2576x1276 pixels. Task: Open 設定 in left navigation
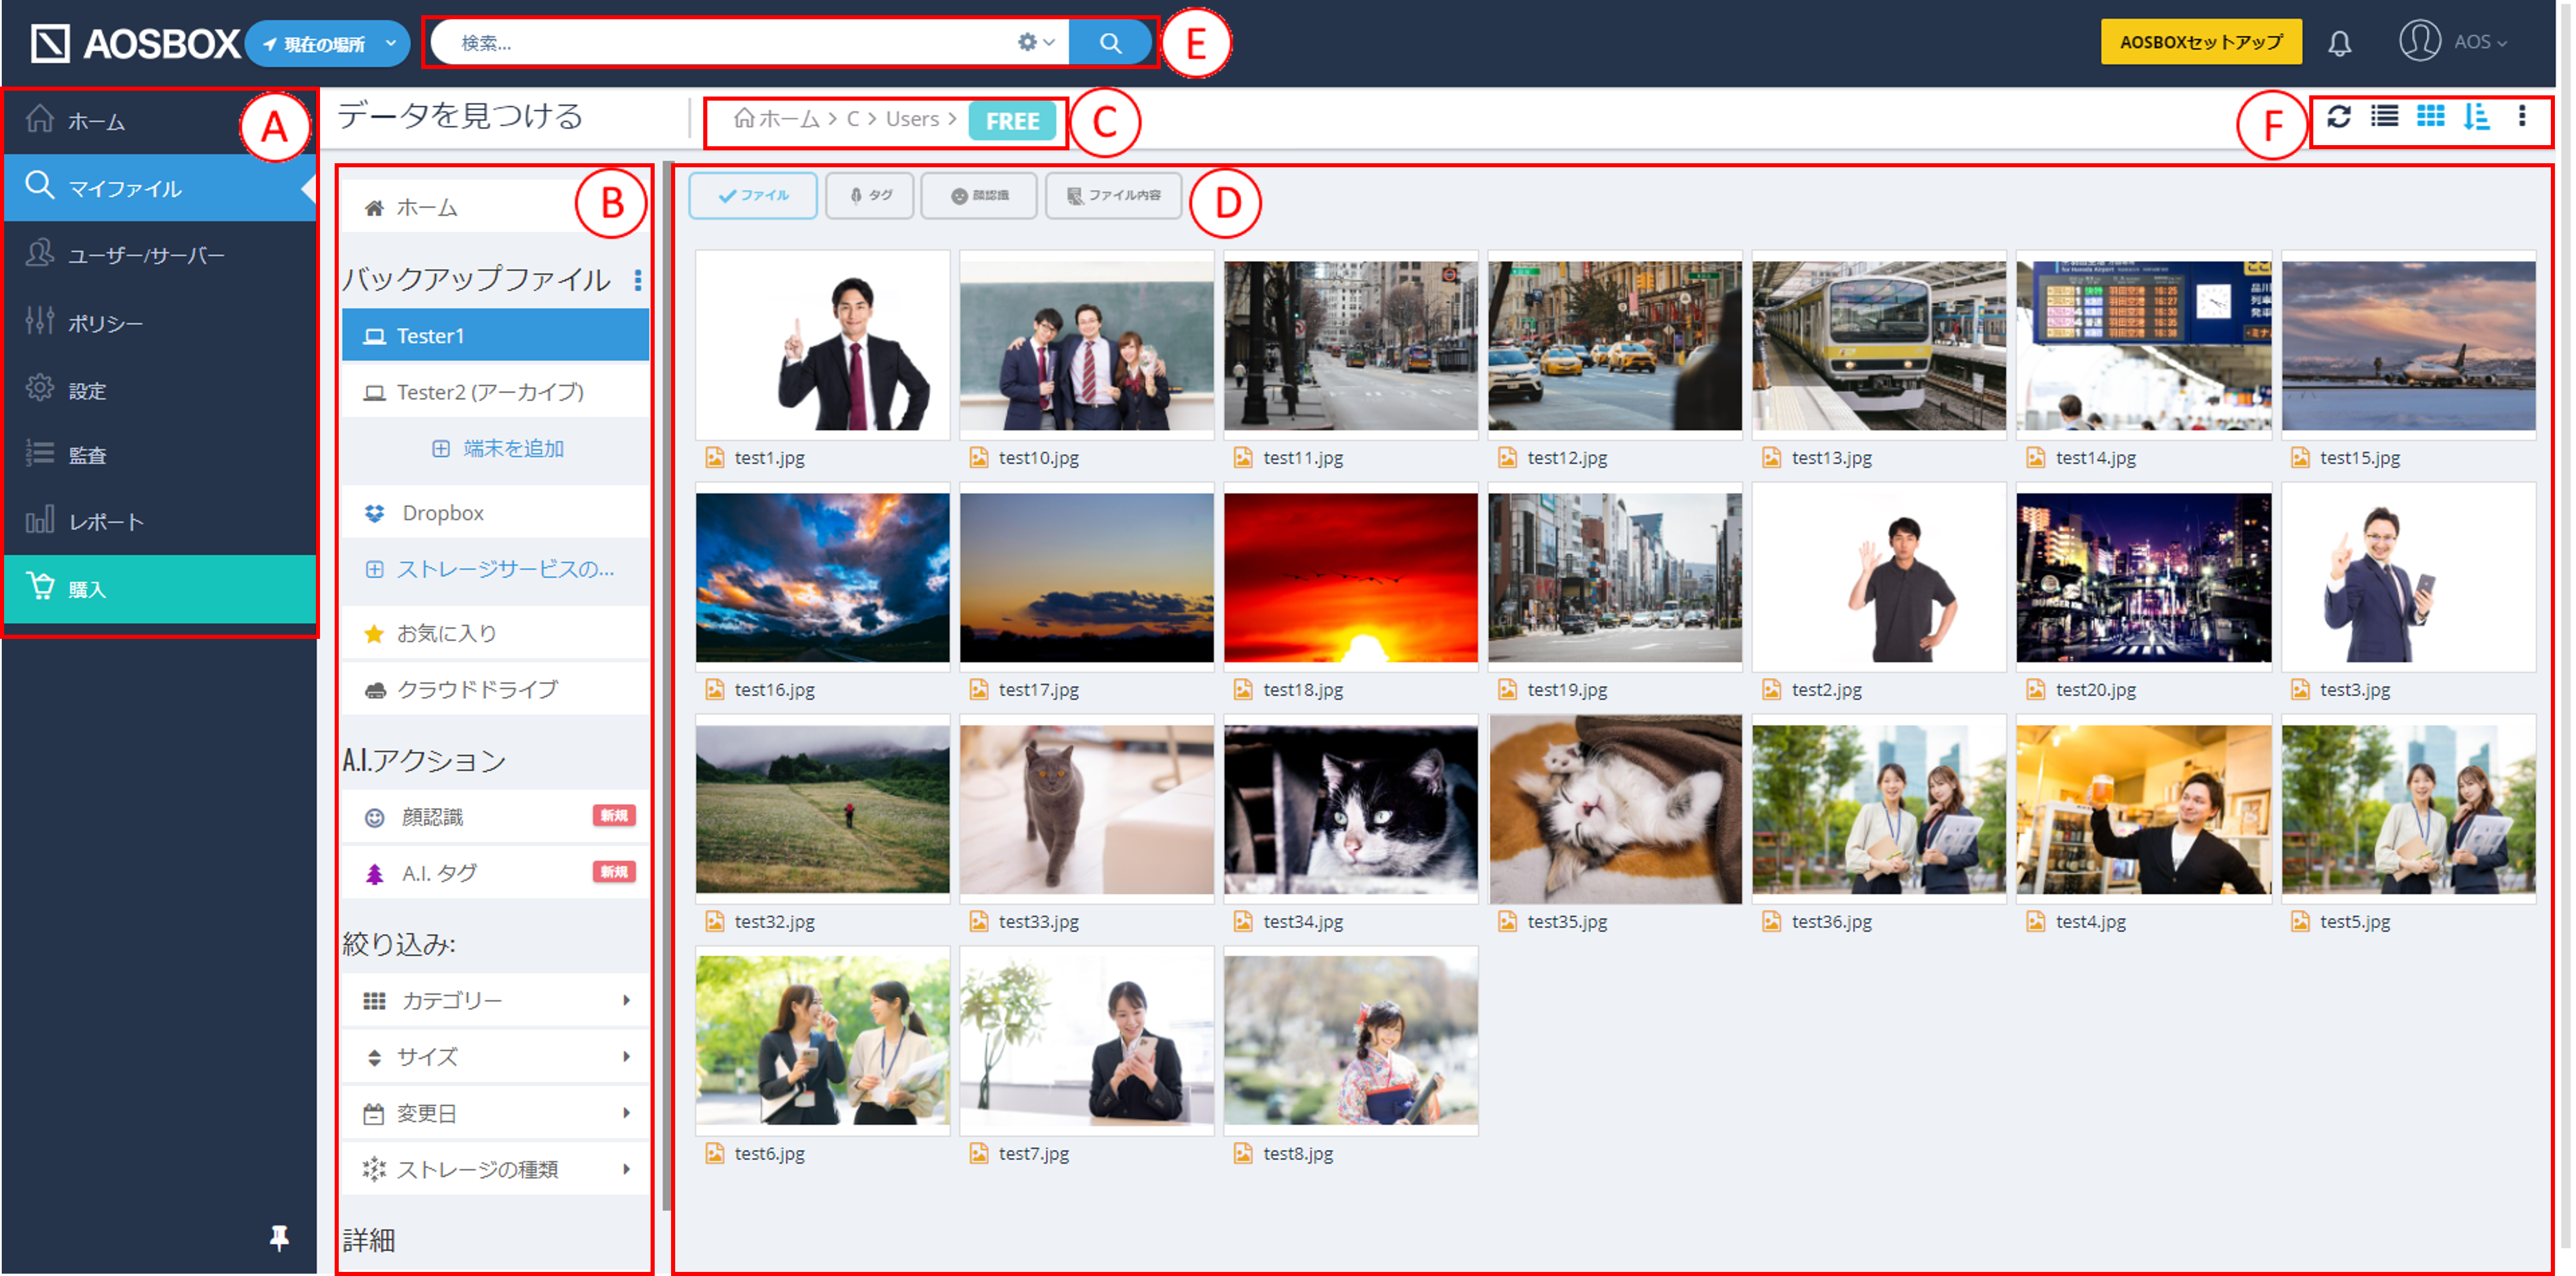click(x=160, y=390)
